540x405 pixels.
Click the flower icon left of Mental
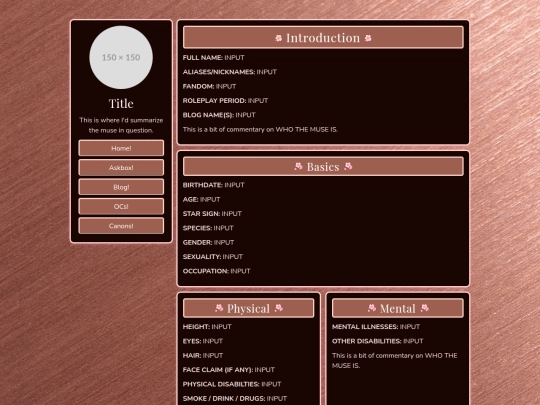click(372, 308)
